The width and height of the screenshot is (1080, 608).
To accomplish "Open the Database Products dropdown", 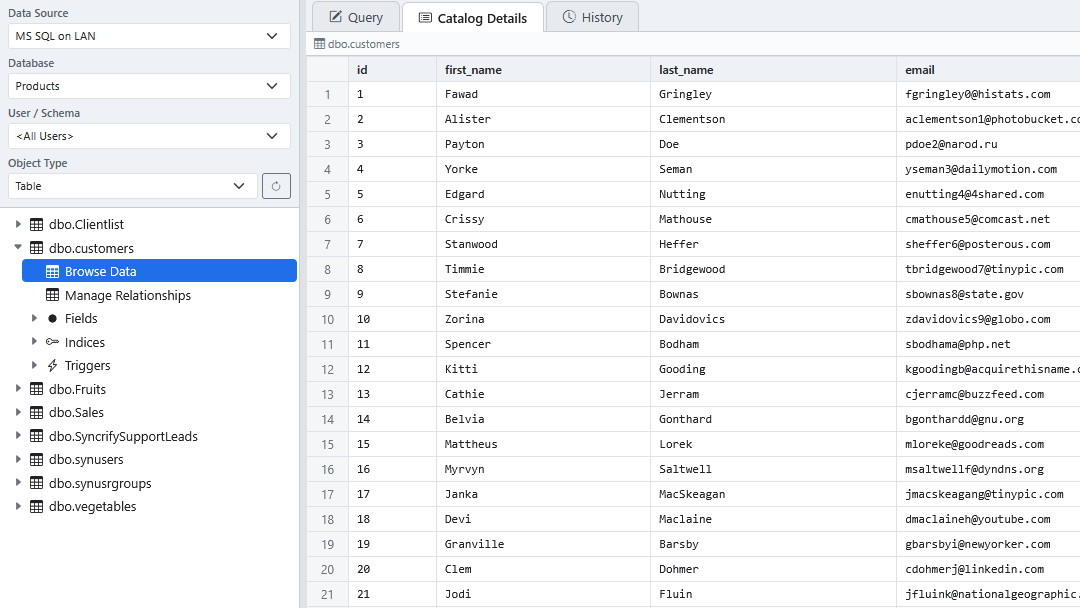I will [149, 86].
